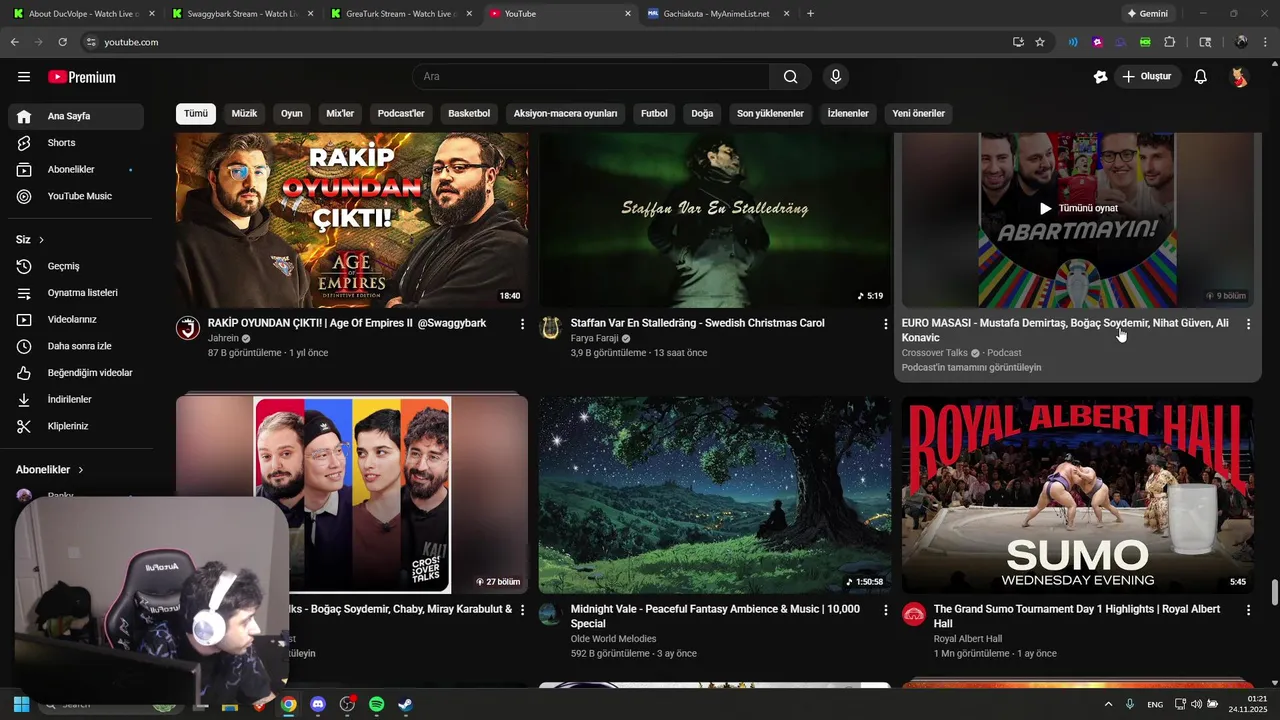The image size is (1280, 720).
Task: Open Discord from the taskbar
Action: pyautogui.click(x=318, y=704)
